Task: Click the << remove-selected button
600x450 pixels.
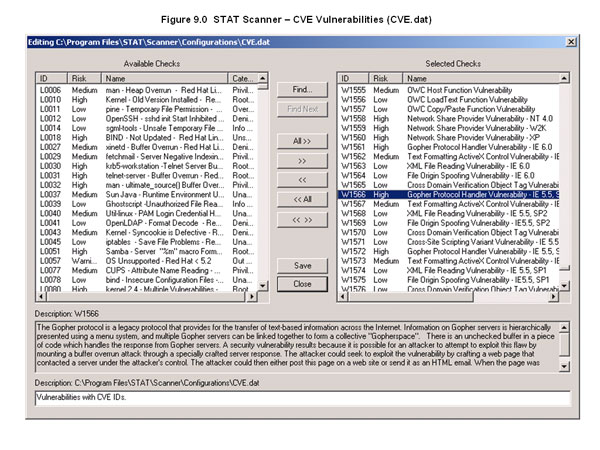Action: point(302,180)
